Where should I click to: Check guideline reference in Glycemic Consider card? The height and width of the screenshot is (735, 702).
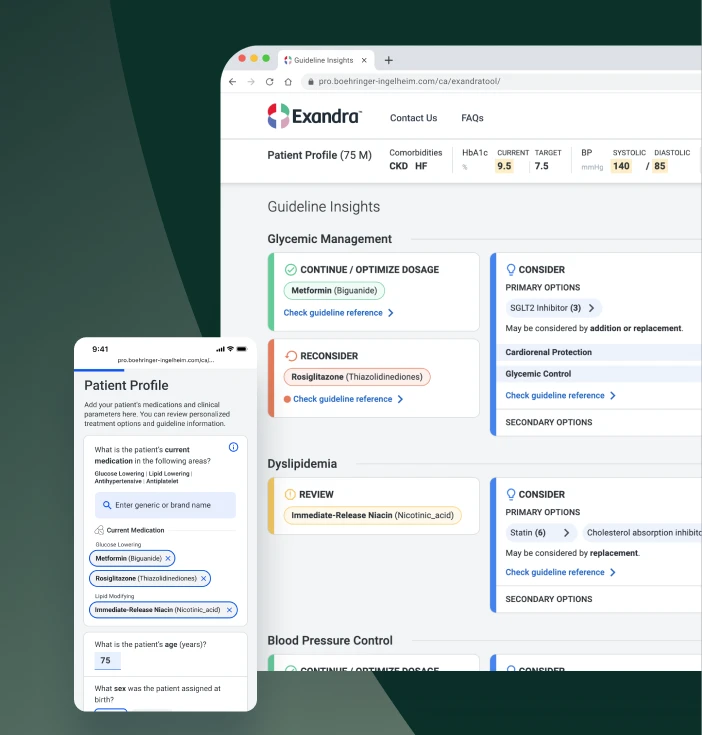click(x=560, y=396)
